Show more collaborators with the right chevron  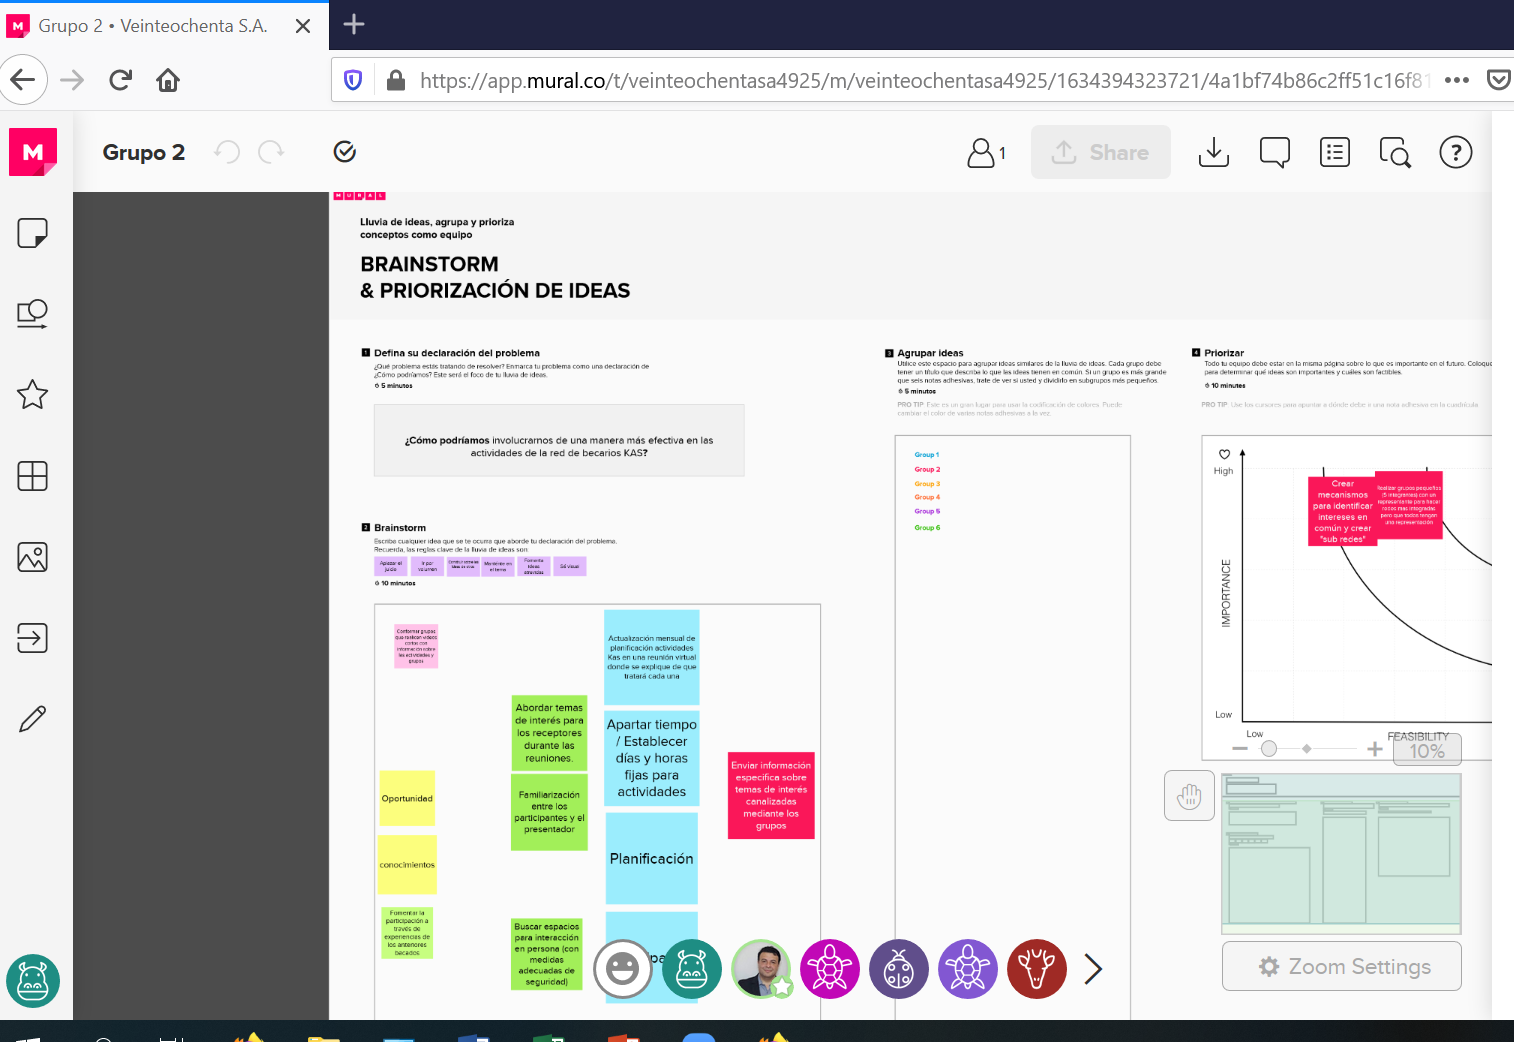[x=1093, y=969]
